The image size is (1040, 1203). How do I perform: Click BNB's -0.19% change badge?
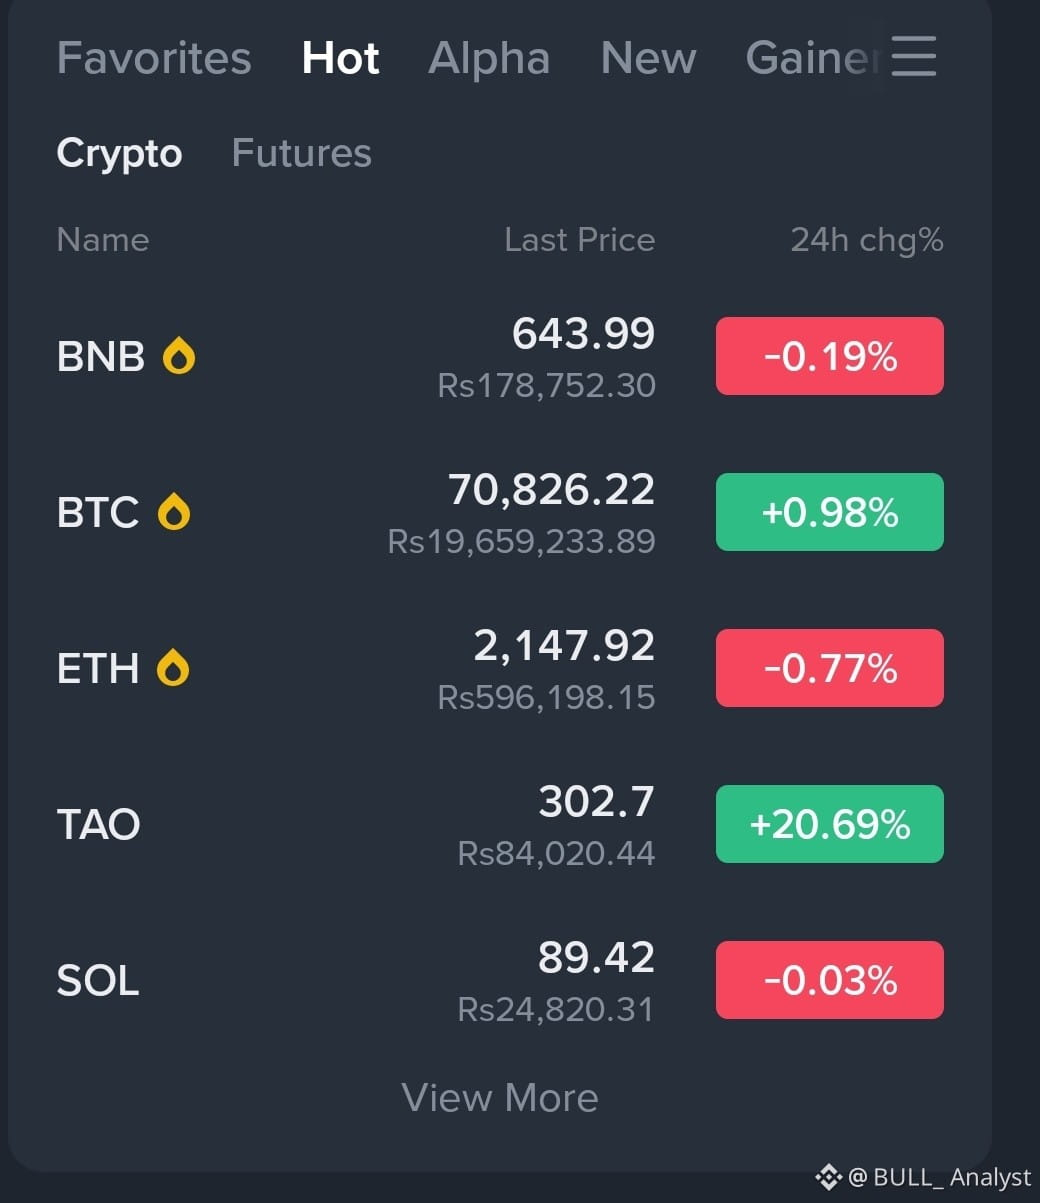pyautogui.click(x=830, y=356)
